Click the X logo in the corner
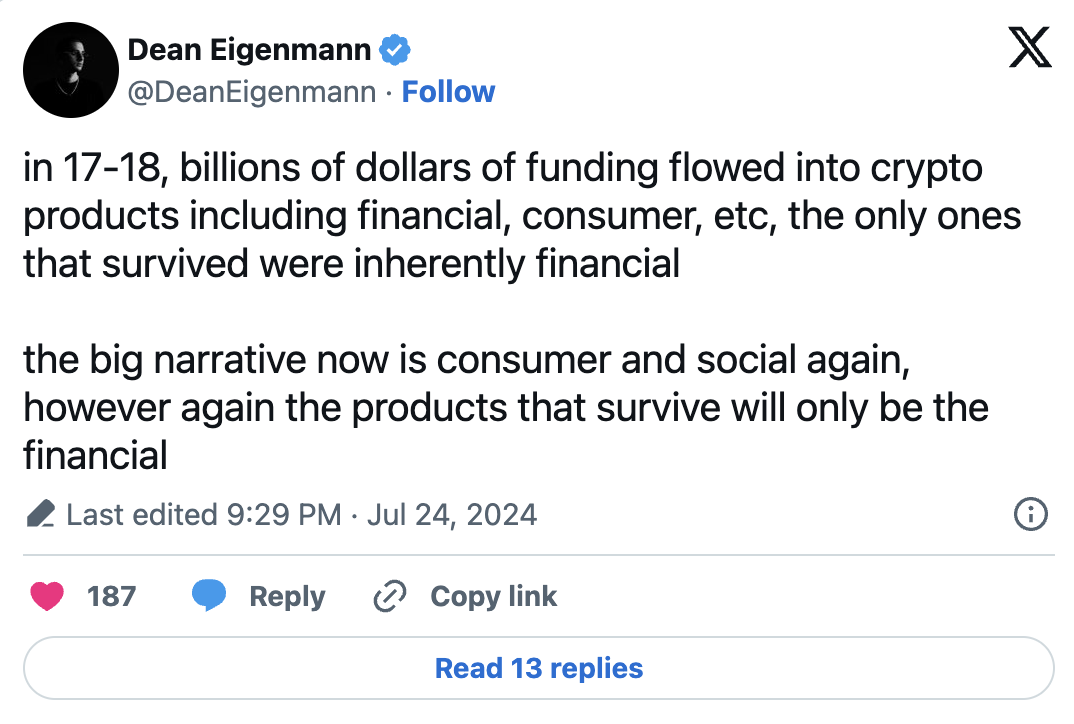The width and height of the screenshot is (1074, 724). [x=1029, y=47]
